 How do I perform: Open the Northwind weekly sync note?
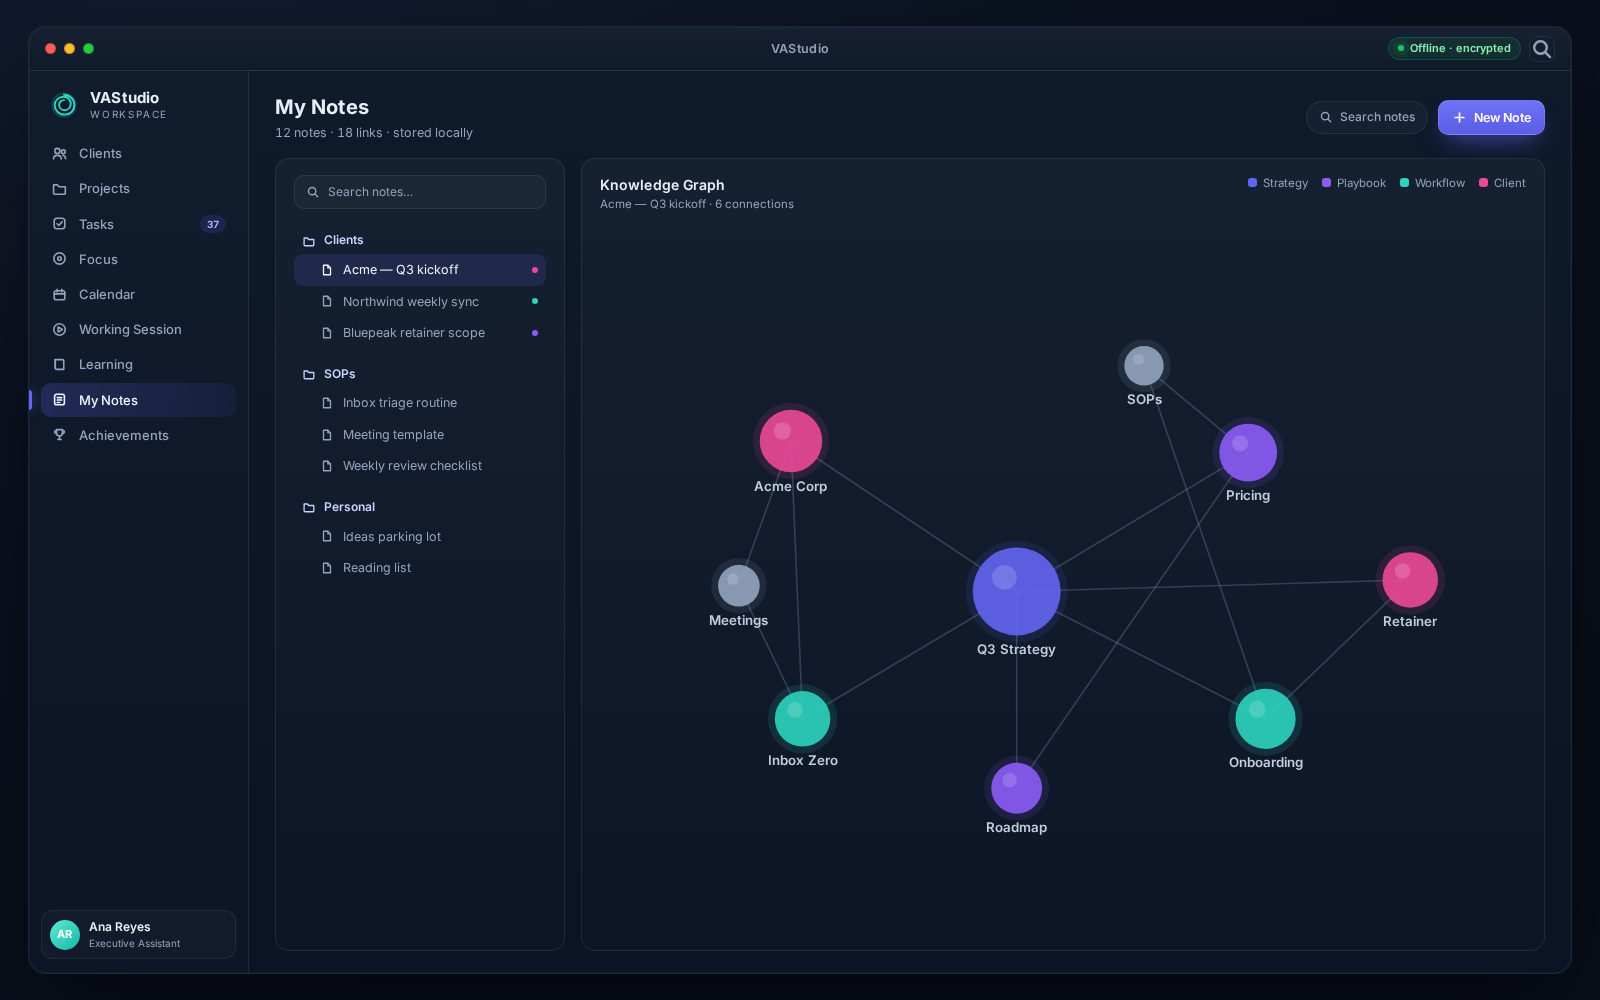(420, 301)
